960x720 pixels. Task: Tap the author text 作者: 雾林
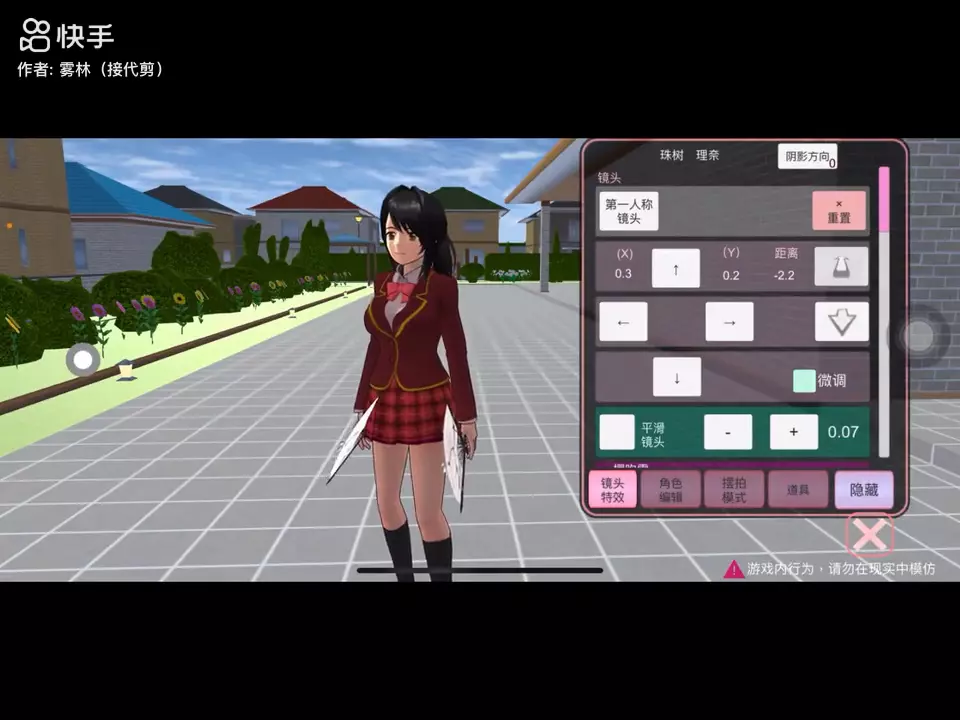point(91,70)
